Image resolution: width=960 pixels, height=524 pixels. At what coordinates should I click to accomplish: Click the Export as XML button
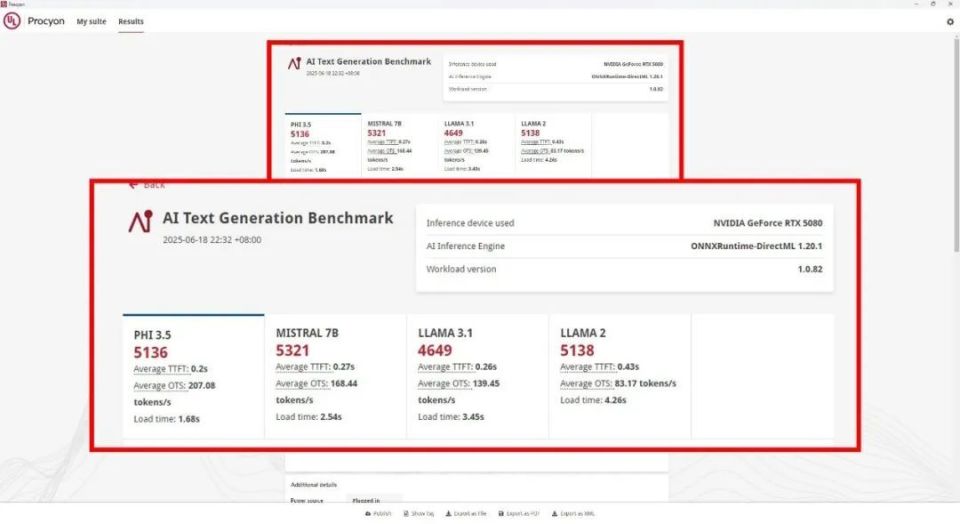coord(572,514)
